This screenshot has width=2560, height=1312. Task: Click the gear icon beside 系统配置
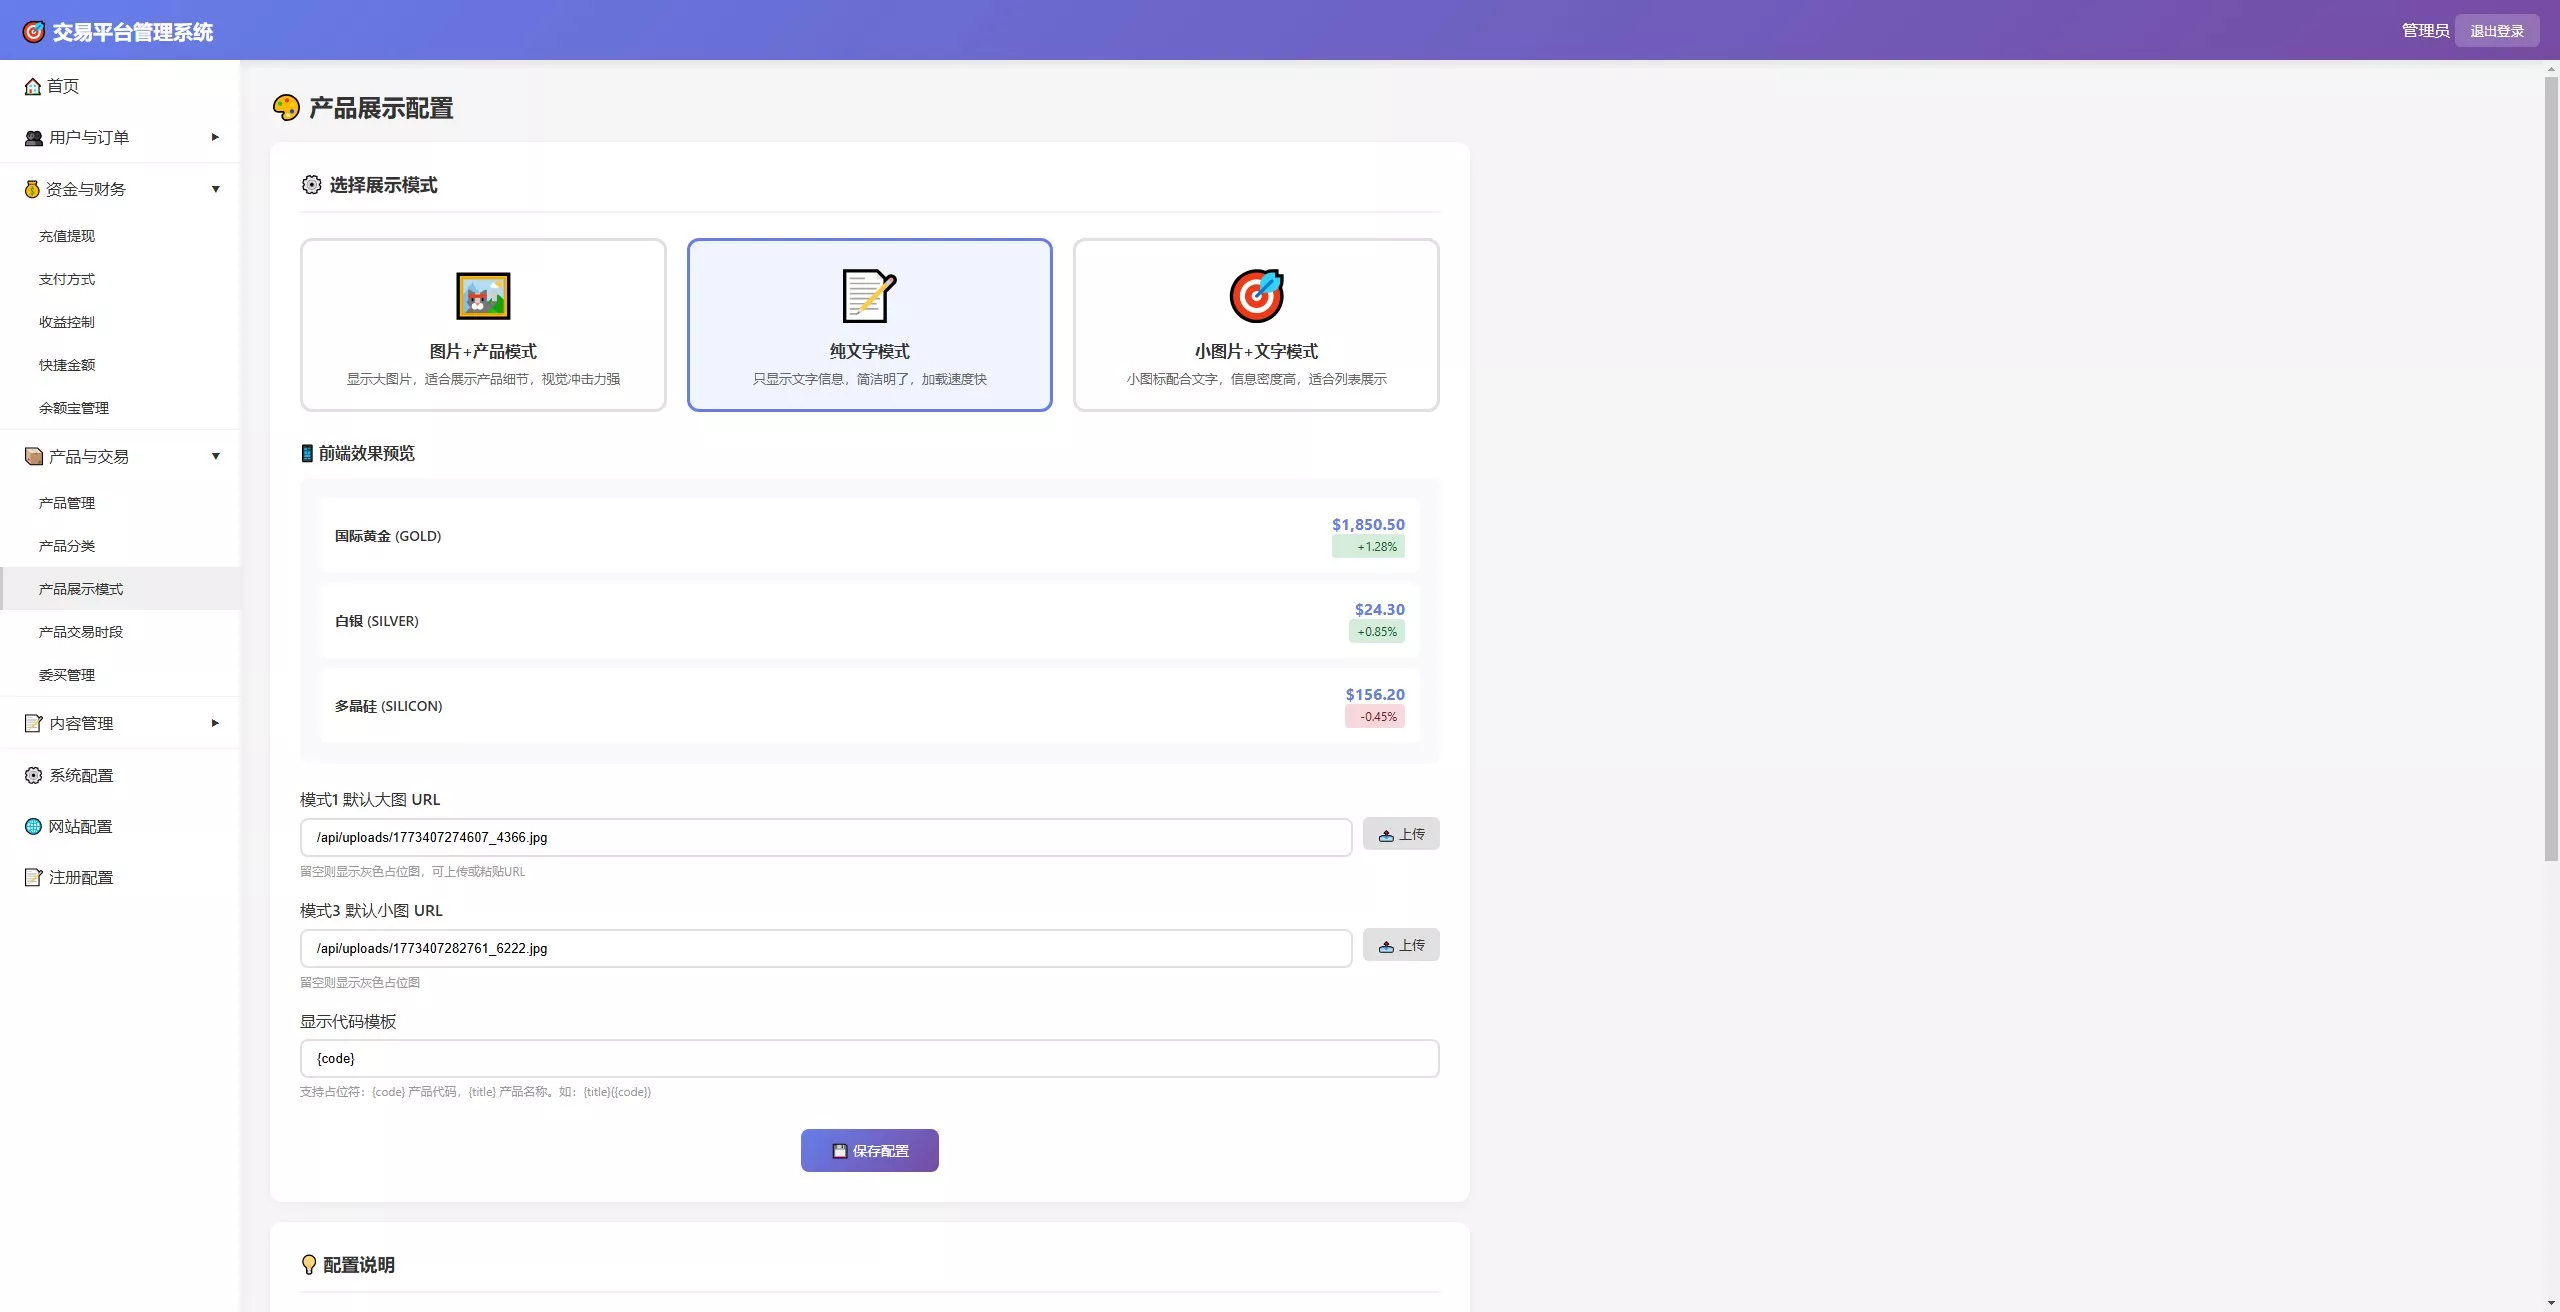pos(33,776)
